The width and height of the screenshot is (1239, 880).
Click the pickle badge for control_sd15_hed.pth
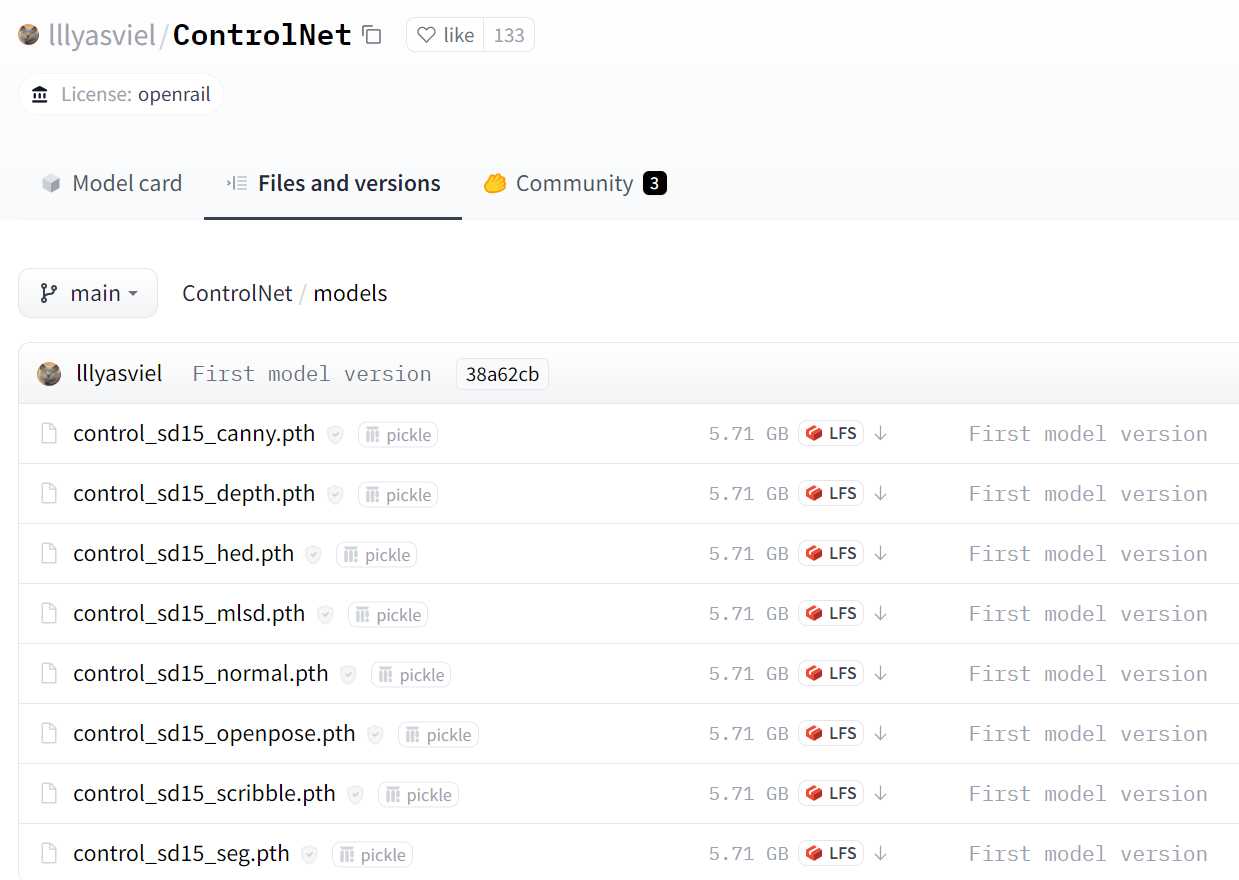tap(376, 555)
